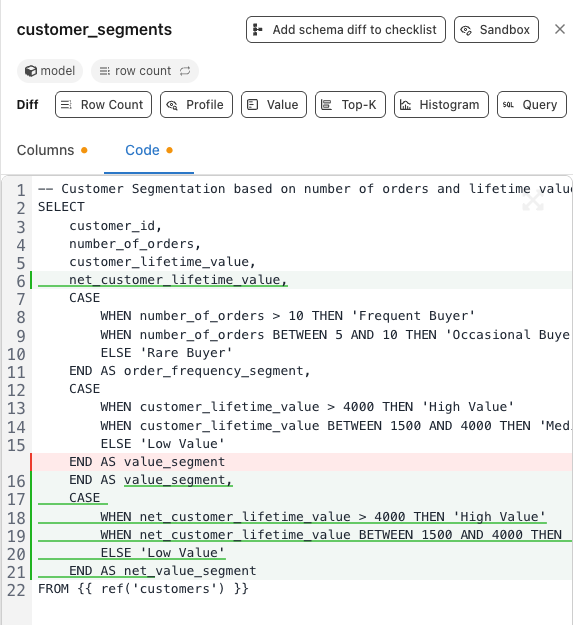Open the Query diff

(532, 104)
